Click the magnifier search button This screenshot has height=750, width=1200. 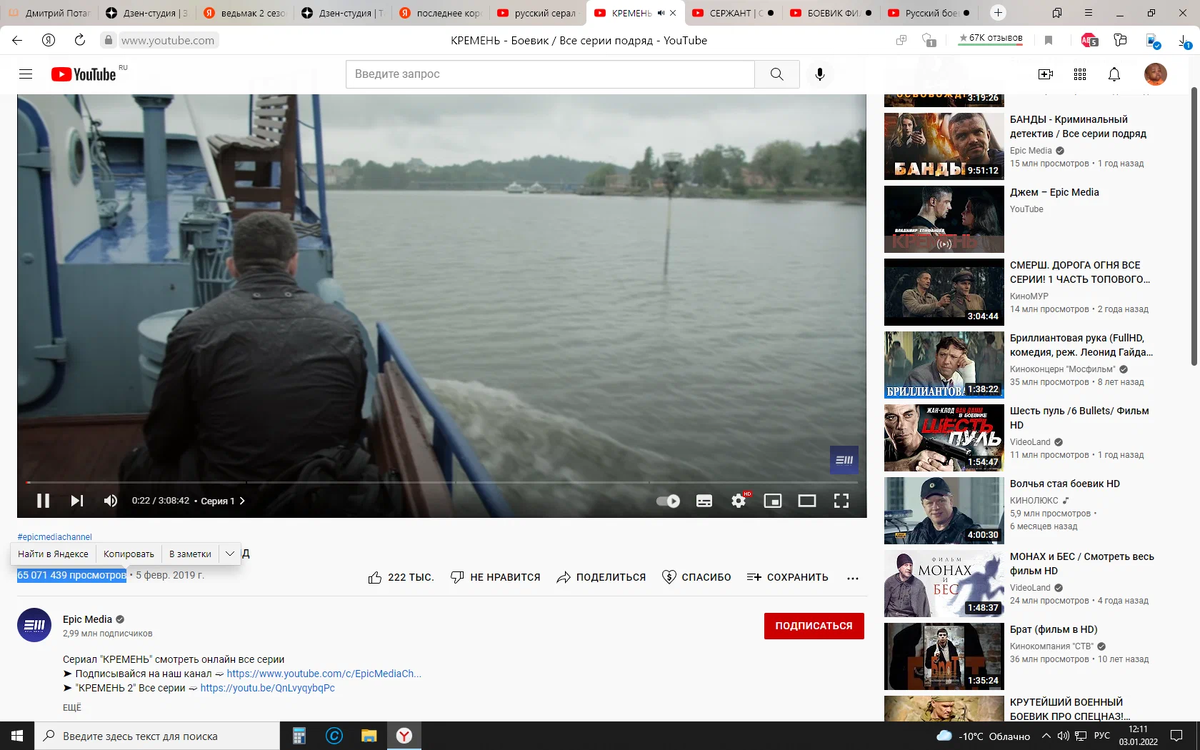coord(777,74)
